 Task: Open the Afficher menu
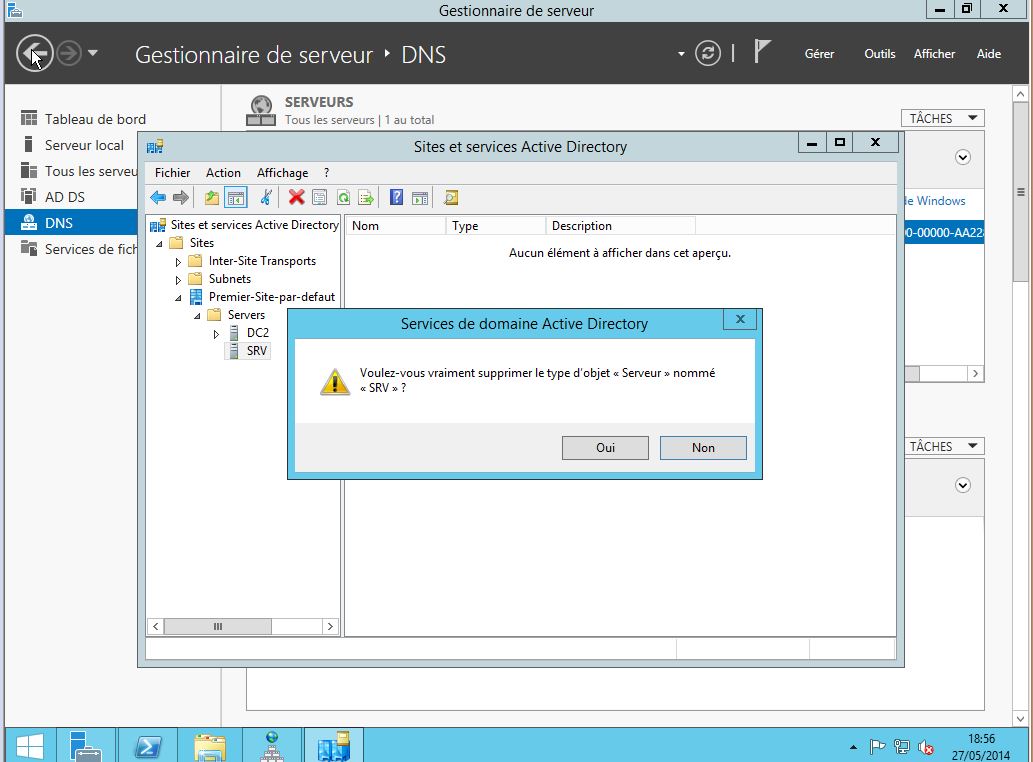pos(934,53)
